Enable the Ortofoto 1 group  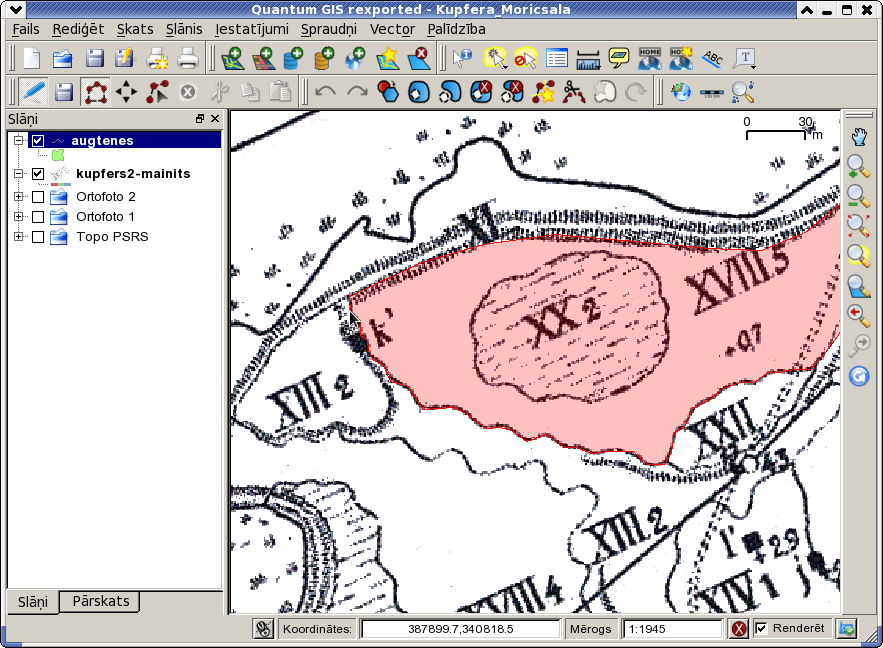(38, 217)
